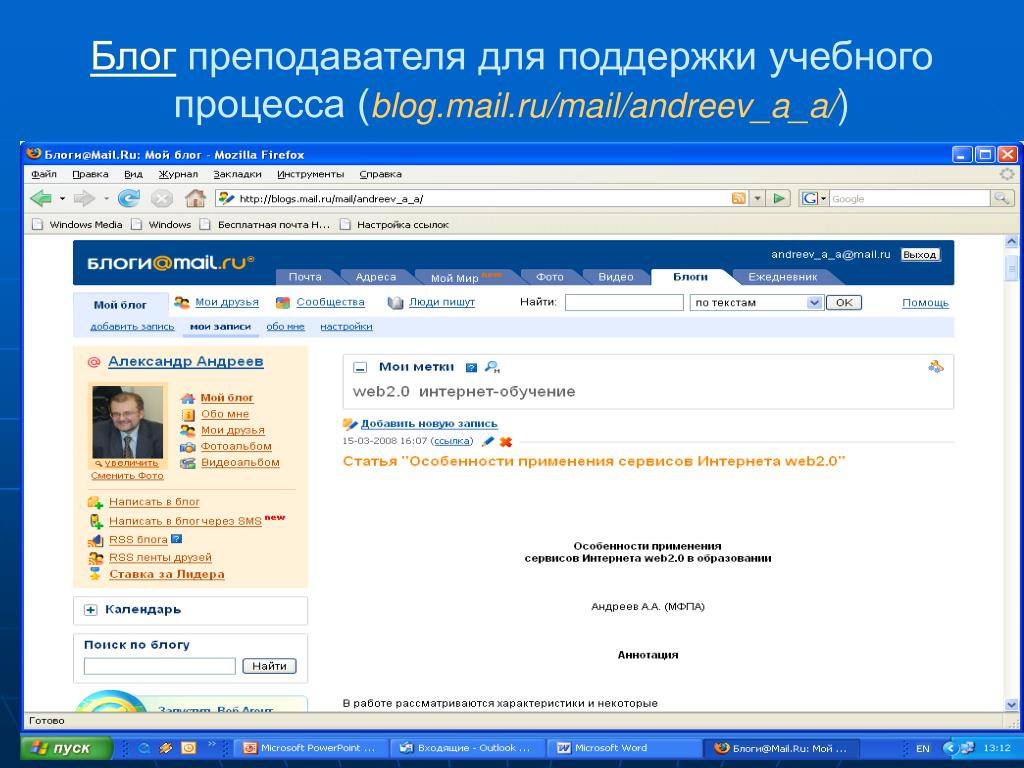Click the Найти search text field
Image resolution: width=1024 pixels, height=768 pixels.
point(624,302)
